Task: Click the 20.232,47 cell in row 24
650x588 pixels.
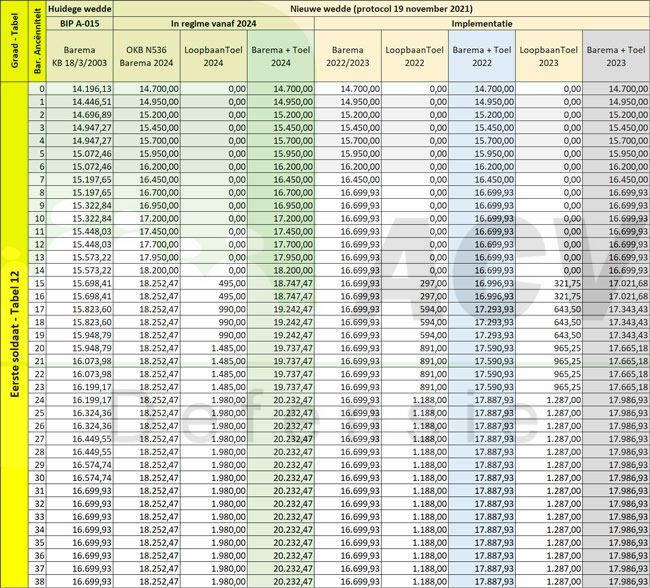Action: (x=281, y=400)
